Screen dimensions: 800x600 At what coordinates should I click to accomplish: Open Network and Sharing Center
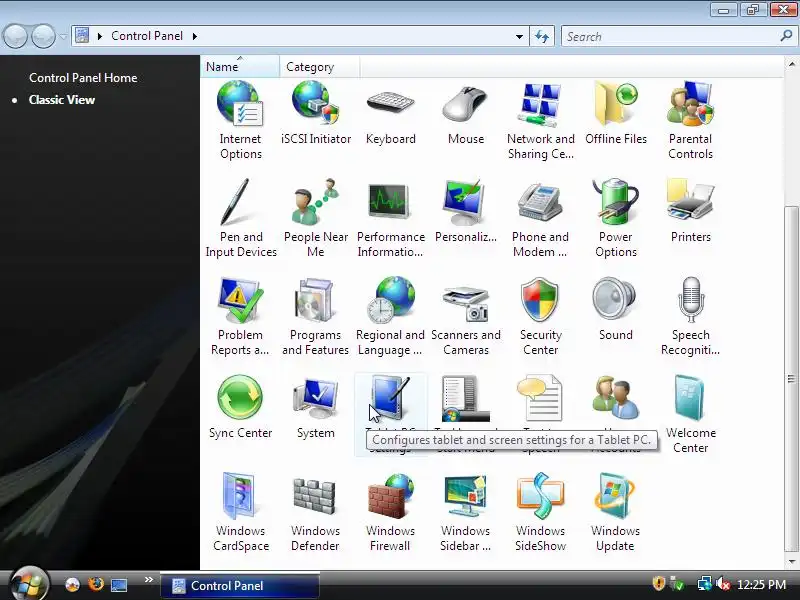pos(541,121)
